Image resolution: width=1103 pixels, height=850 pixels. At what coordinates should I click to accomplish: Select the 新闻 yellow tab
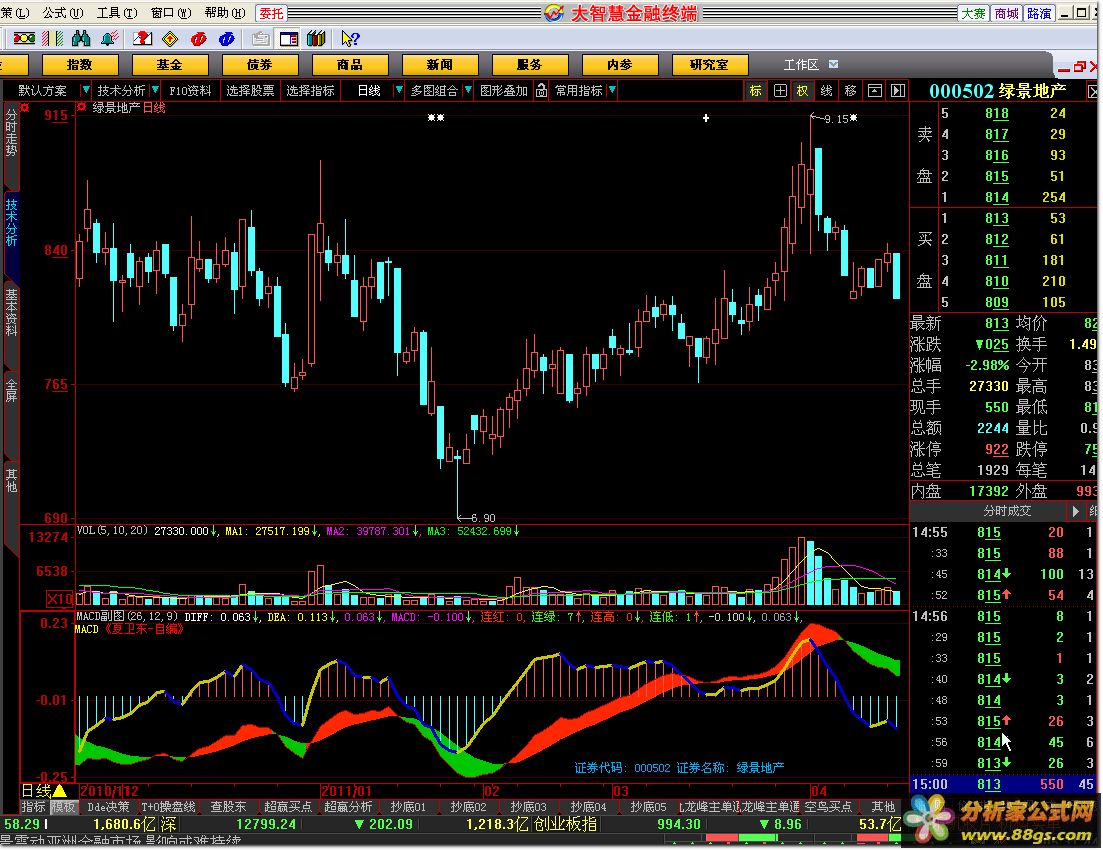(440, 65)
